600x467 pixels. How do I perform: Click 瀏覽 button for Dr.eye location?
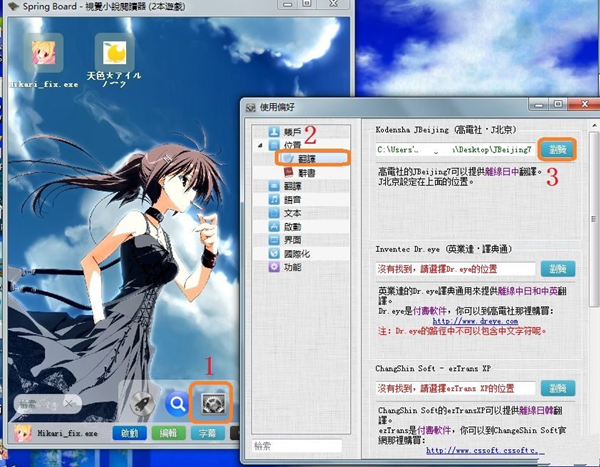pos(558,269)
